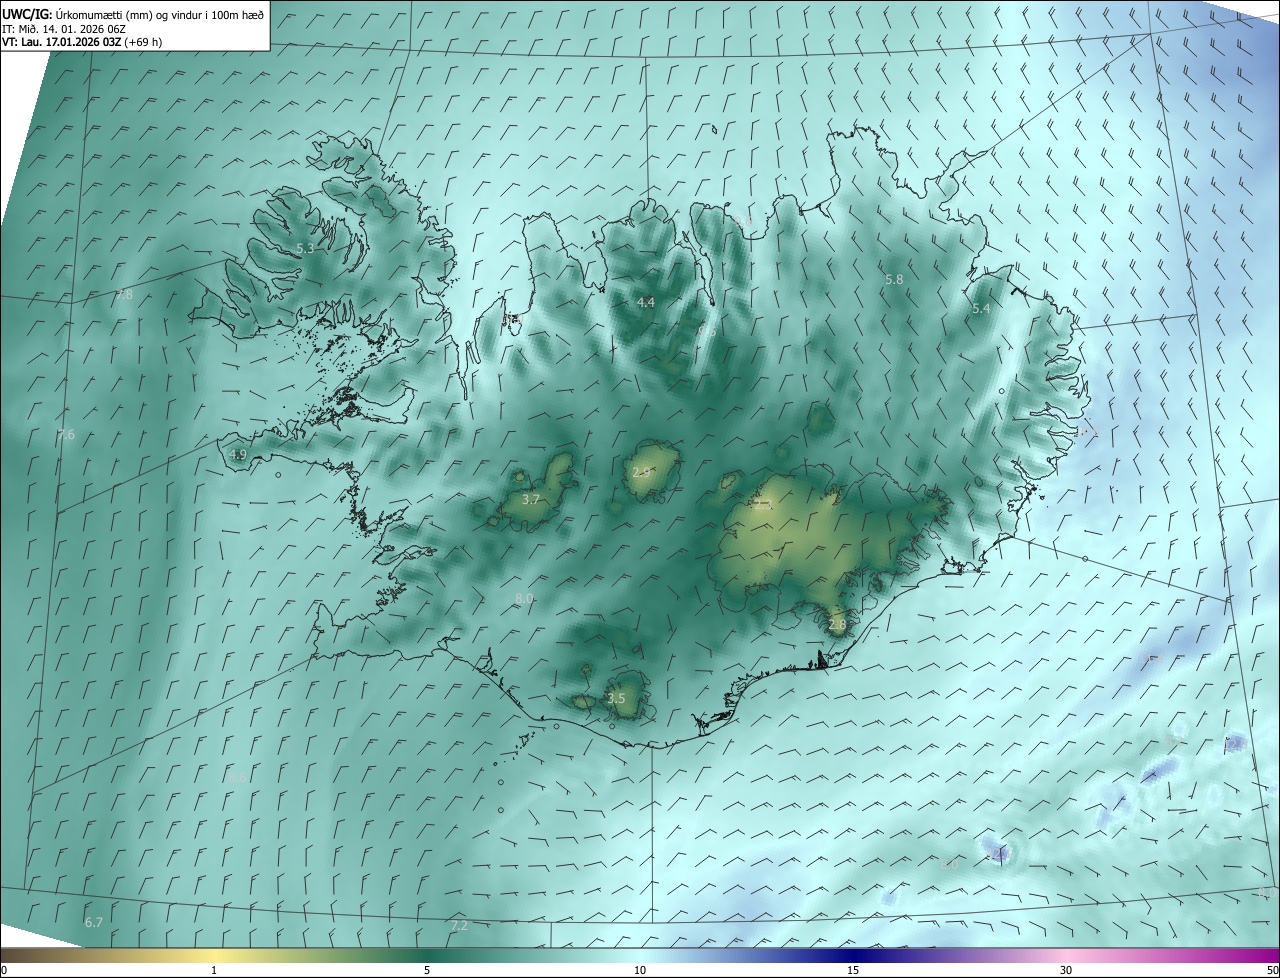Click the color scale tick label 5
The height and width of the screenshot is (978, 1280).
tap(427, 970)
